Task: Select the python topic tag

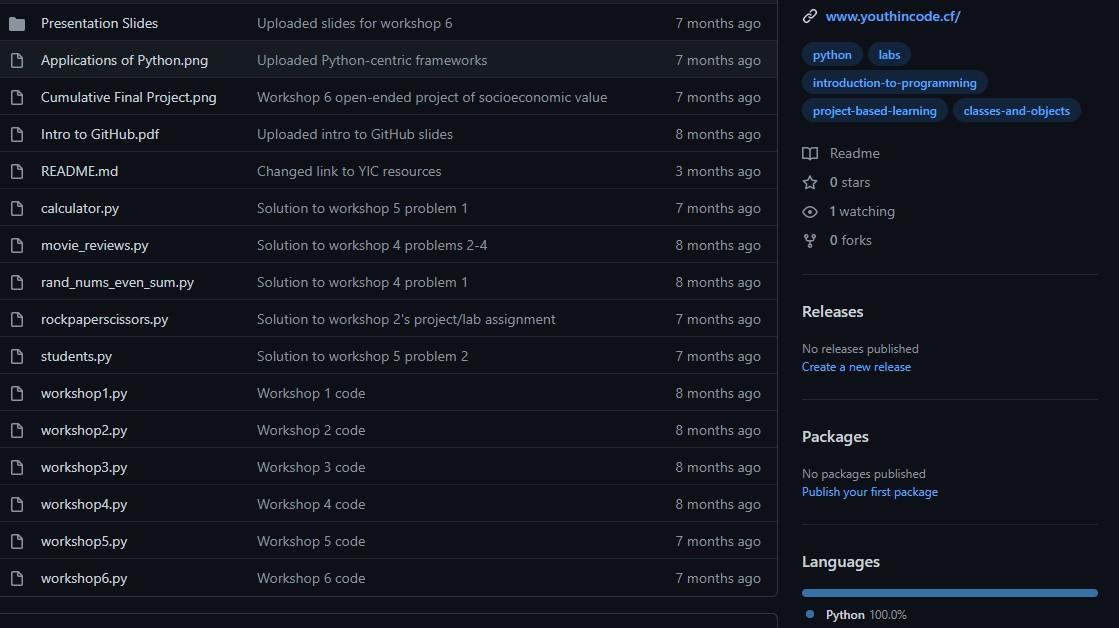Action: (832, 55)
